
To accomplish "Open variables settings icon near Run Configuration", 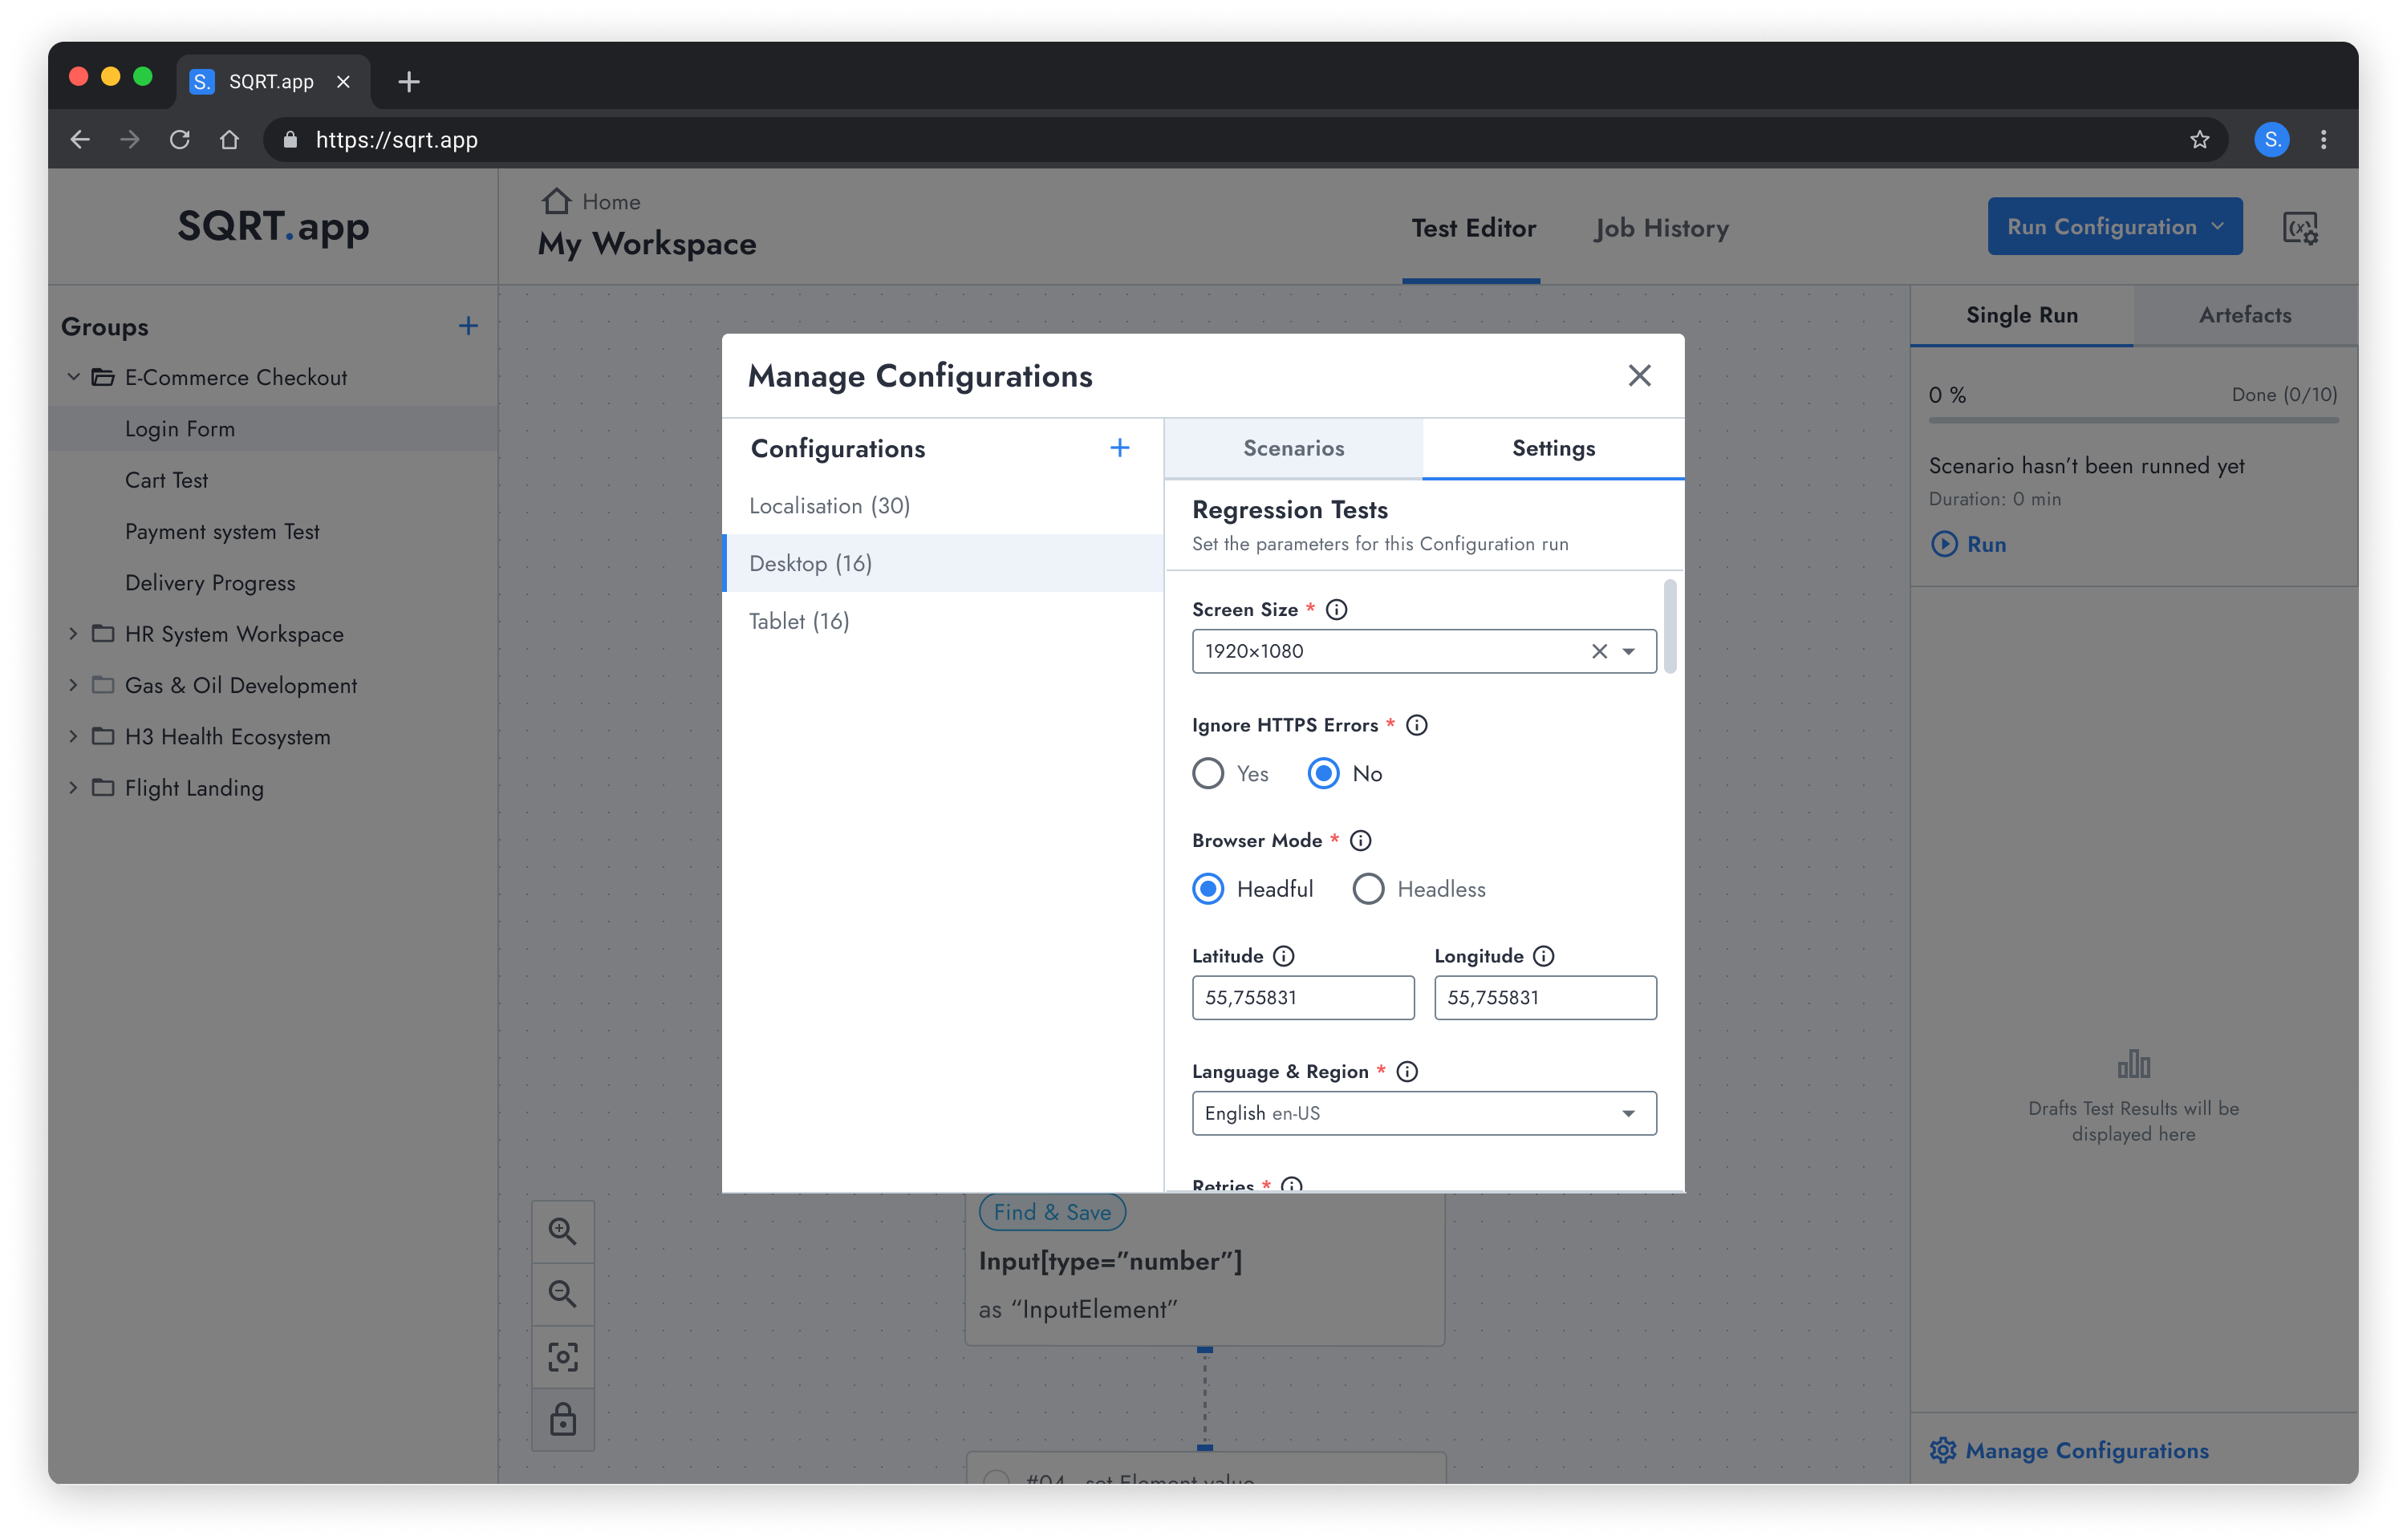I will (2300, 228).
